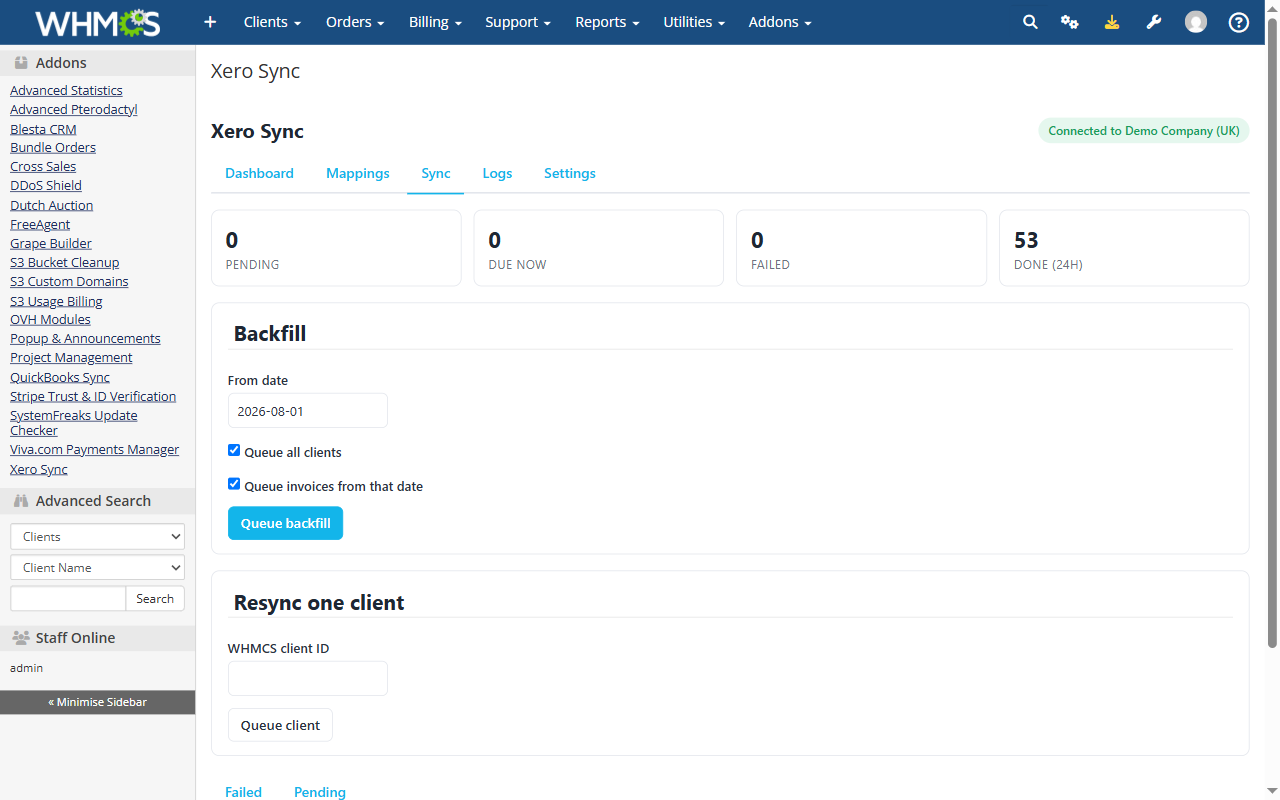Select the Sync tab

436,173
